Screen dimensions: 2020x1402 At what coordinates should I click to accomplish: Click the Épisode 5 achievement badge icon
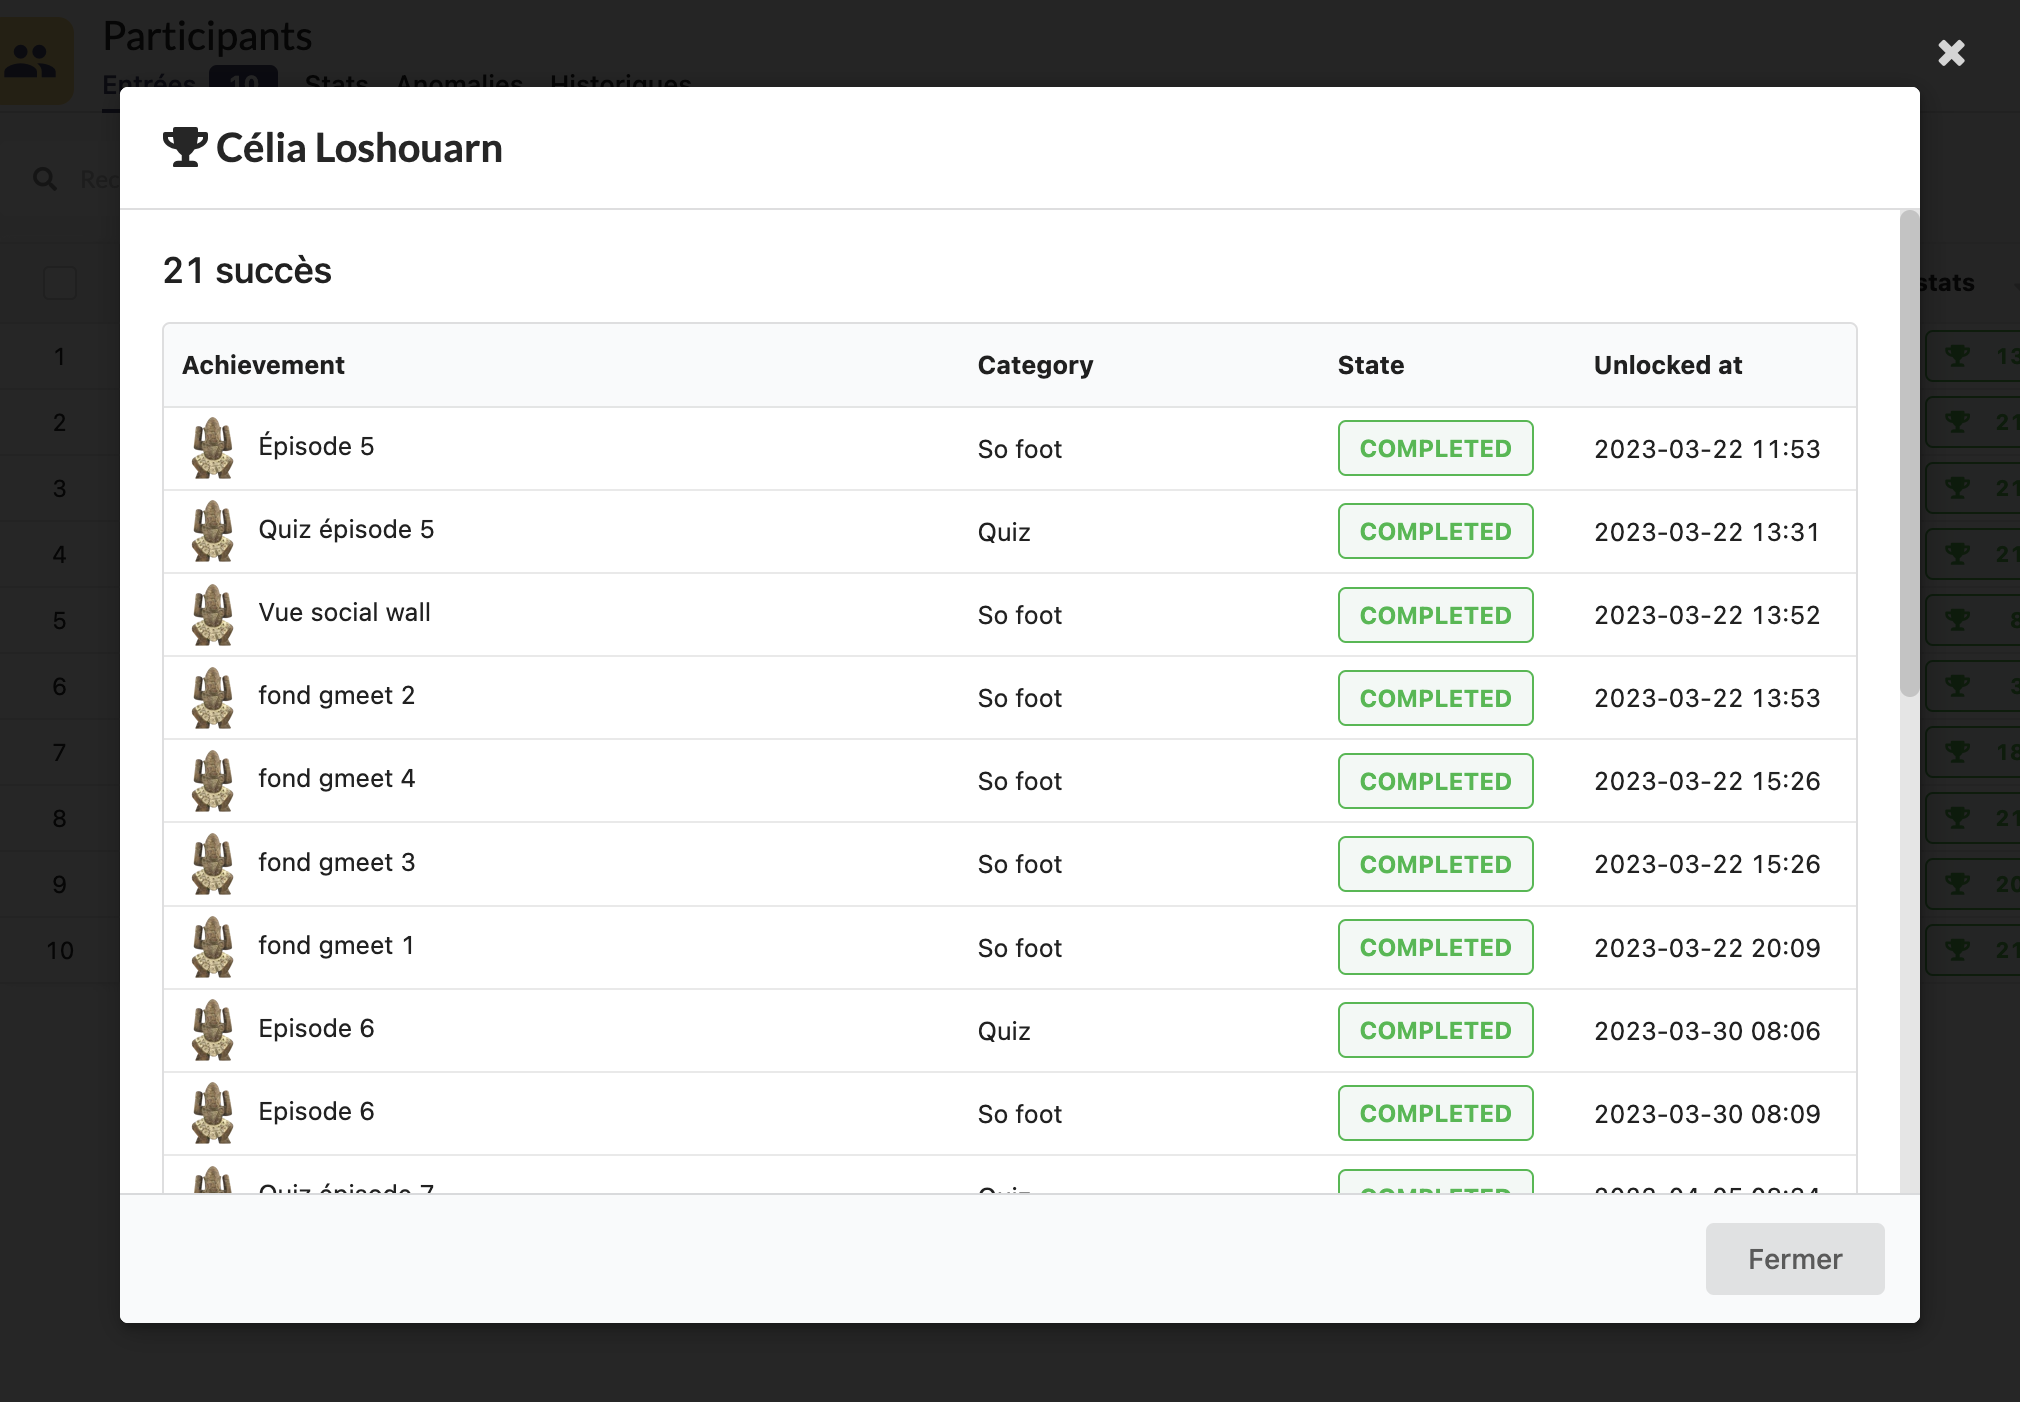pos(213,448)
